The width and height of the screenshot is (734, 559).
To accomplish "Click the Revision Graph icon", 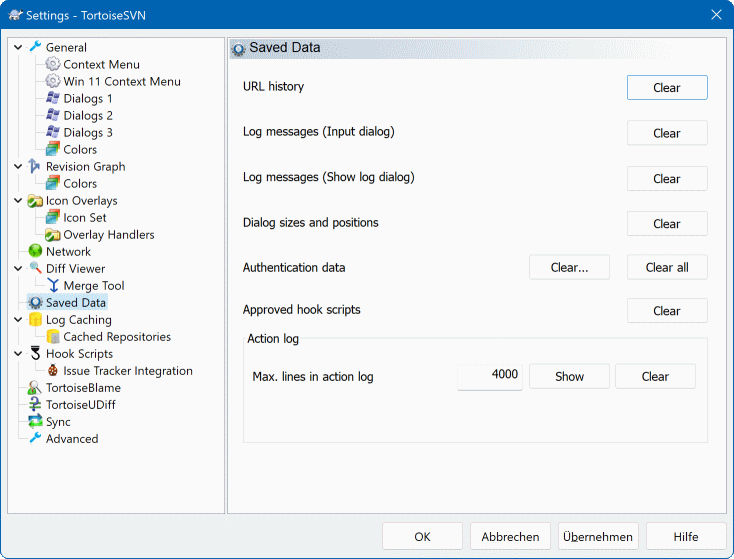I will pyautogui.click(x=35, y=166).
